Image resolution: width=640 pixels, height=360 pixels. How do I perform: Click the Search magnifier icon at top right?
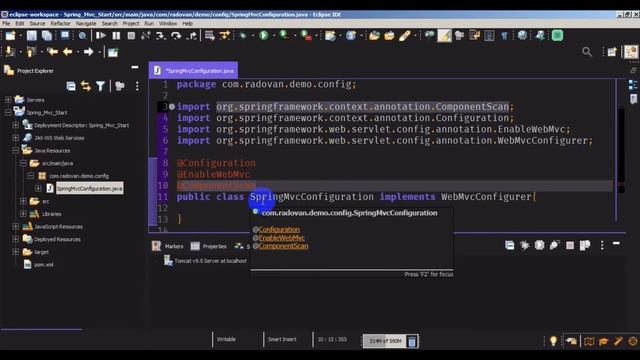[587, 52]
